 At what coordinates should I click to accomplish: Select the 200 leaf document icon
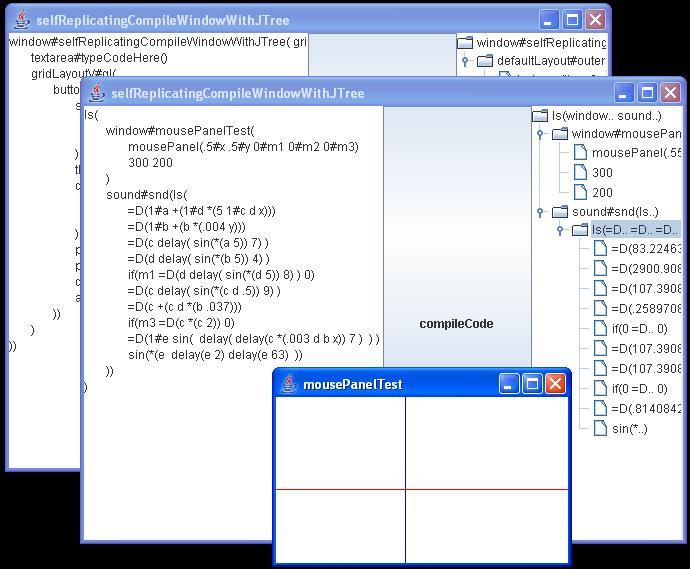coord(580,192)
